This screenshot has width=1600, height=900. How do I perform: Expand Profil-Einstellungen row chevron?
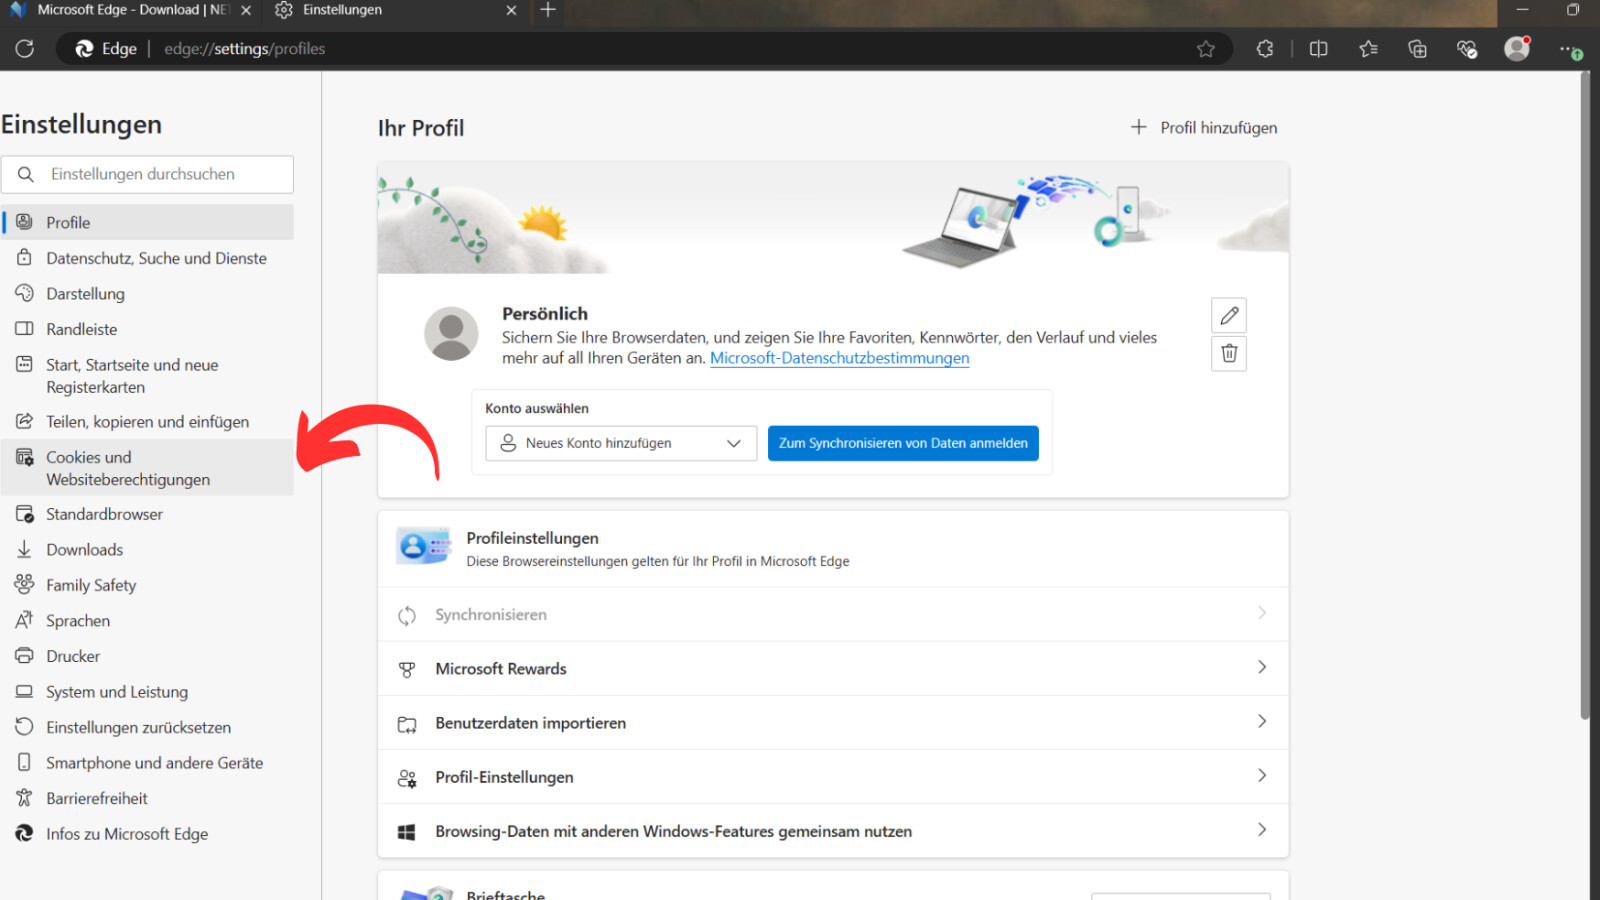[1262, 775]
